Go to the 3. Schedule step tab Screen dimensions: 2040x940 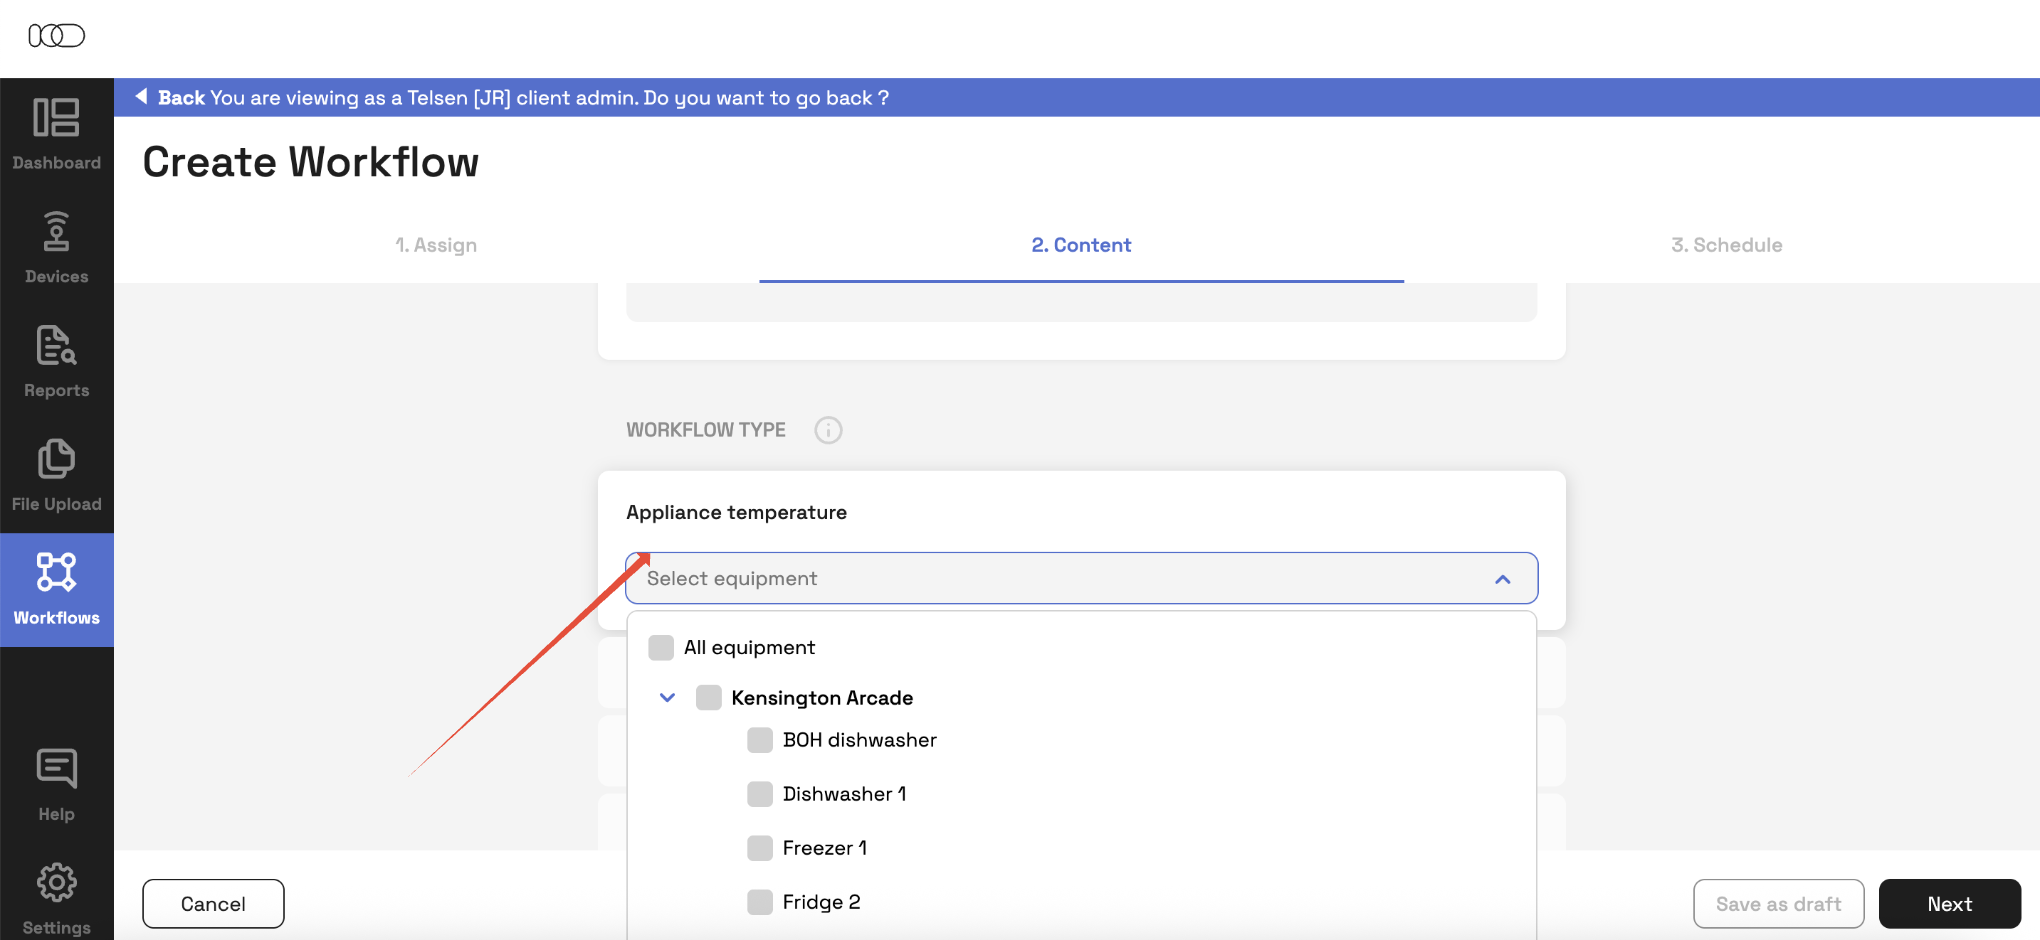click(x=1726, y=245)
